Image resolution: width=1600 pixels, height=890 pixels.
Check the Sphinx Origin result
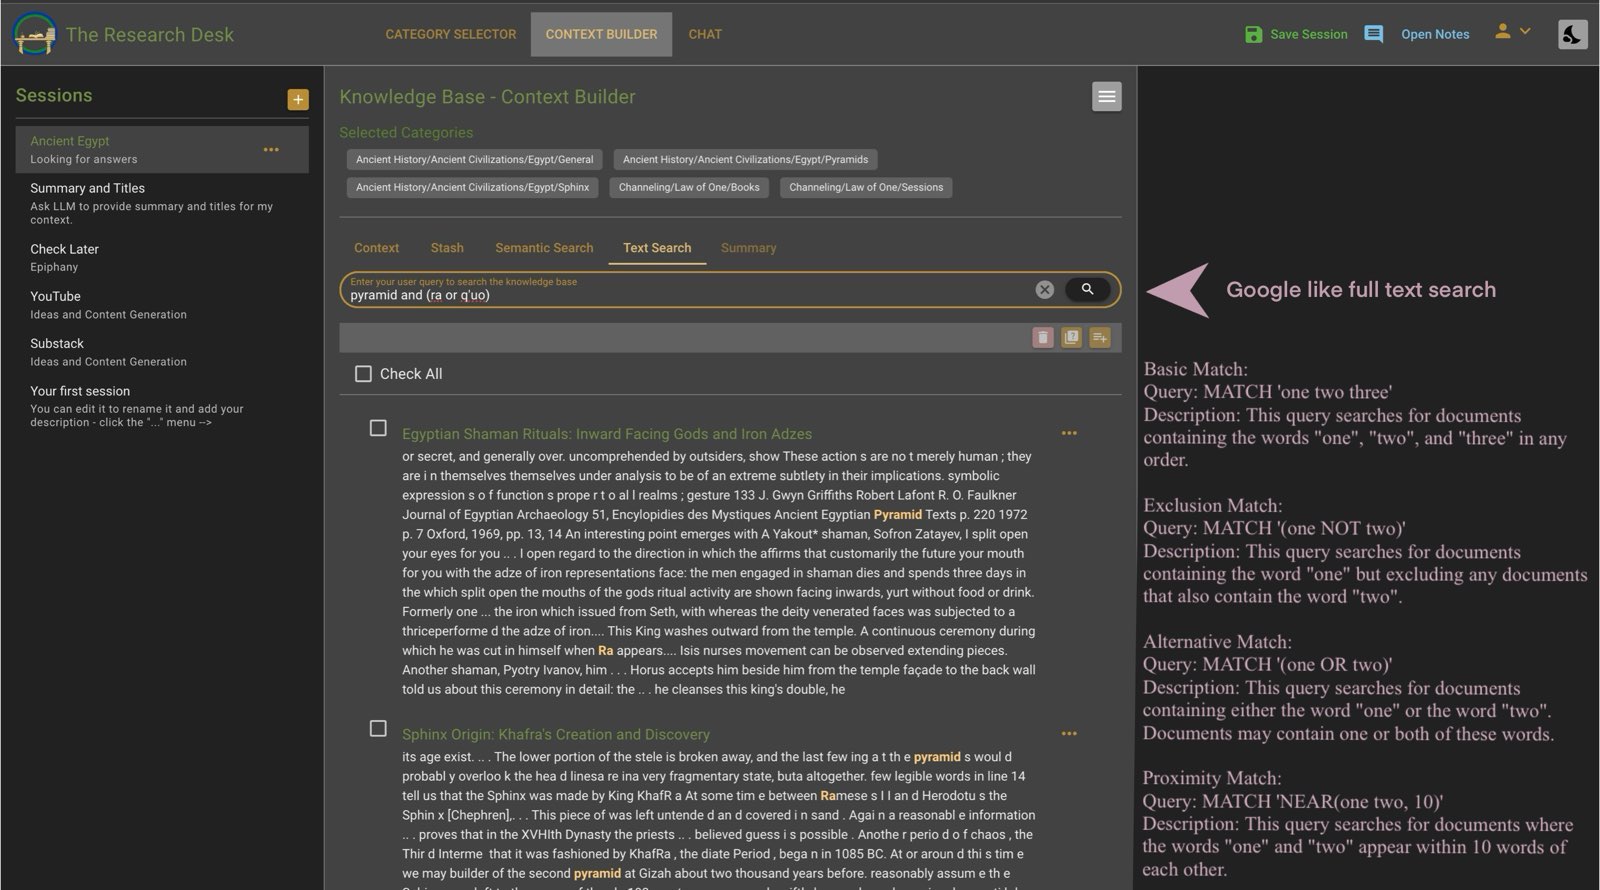pyautogui.click(x=378, y=728)
